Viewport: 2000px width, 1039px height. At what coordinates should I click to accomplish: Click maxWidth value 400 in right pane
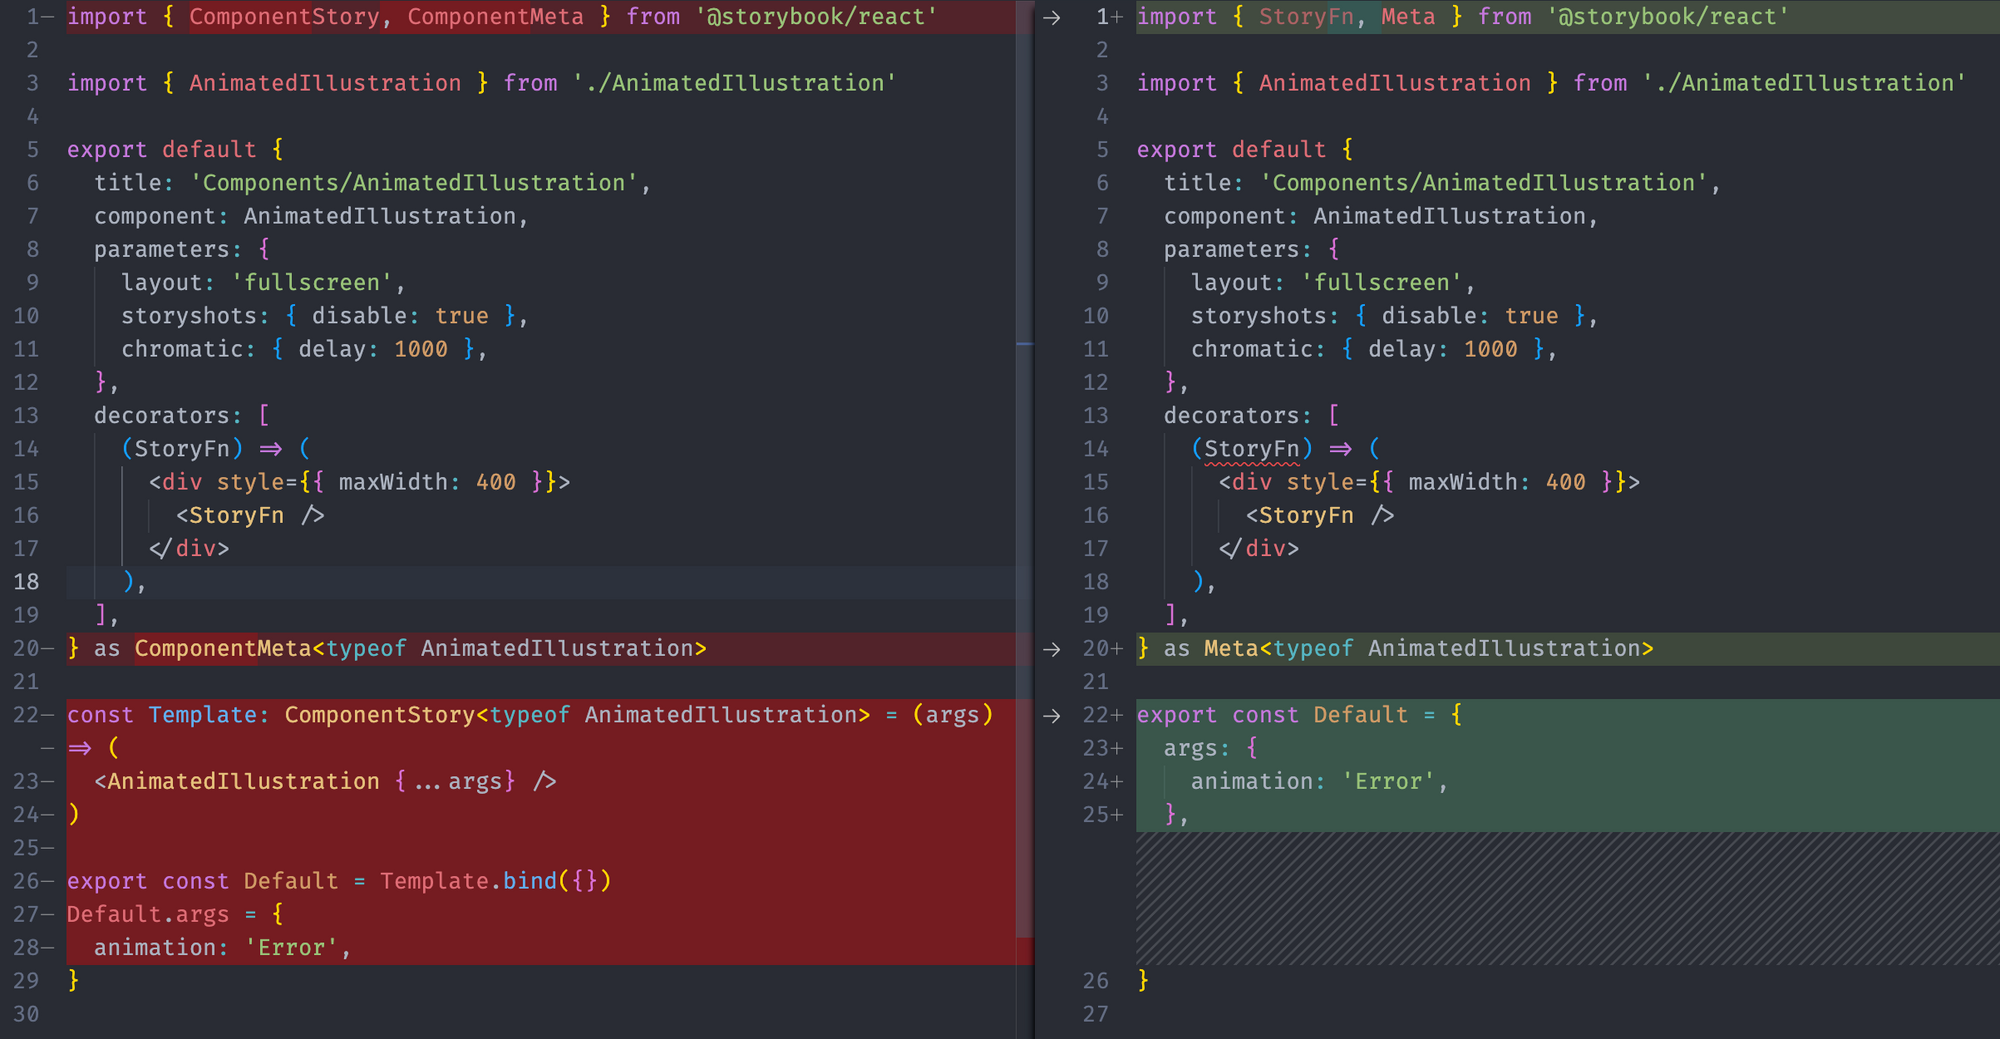1566,482
